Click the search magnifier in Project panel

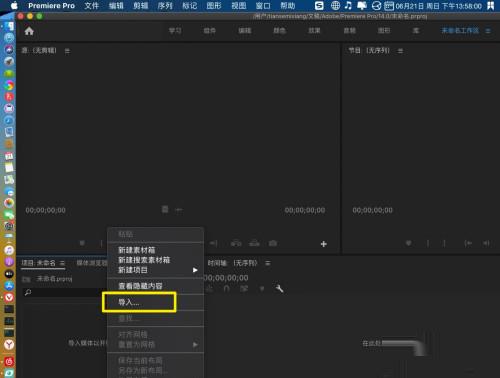point(28,292)
